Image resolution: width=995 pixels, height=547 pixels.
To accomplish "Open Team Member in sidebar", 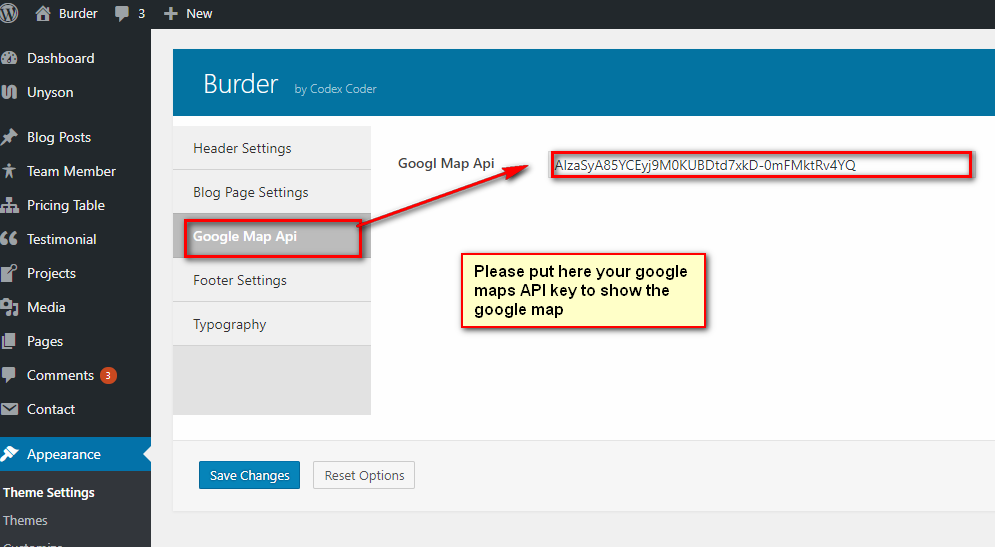I will [71, 171].
